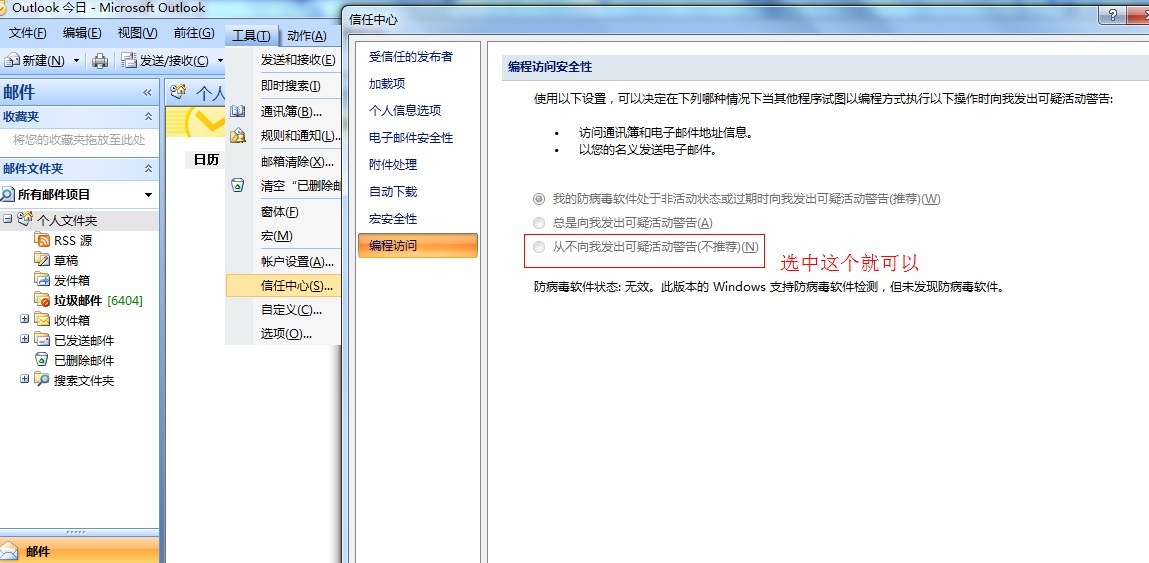Select Trust Center in Tools menu
The width and height of the screenshot is (1149, 563).
(x=284, y=285)
